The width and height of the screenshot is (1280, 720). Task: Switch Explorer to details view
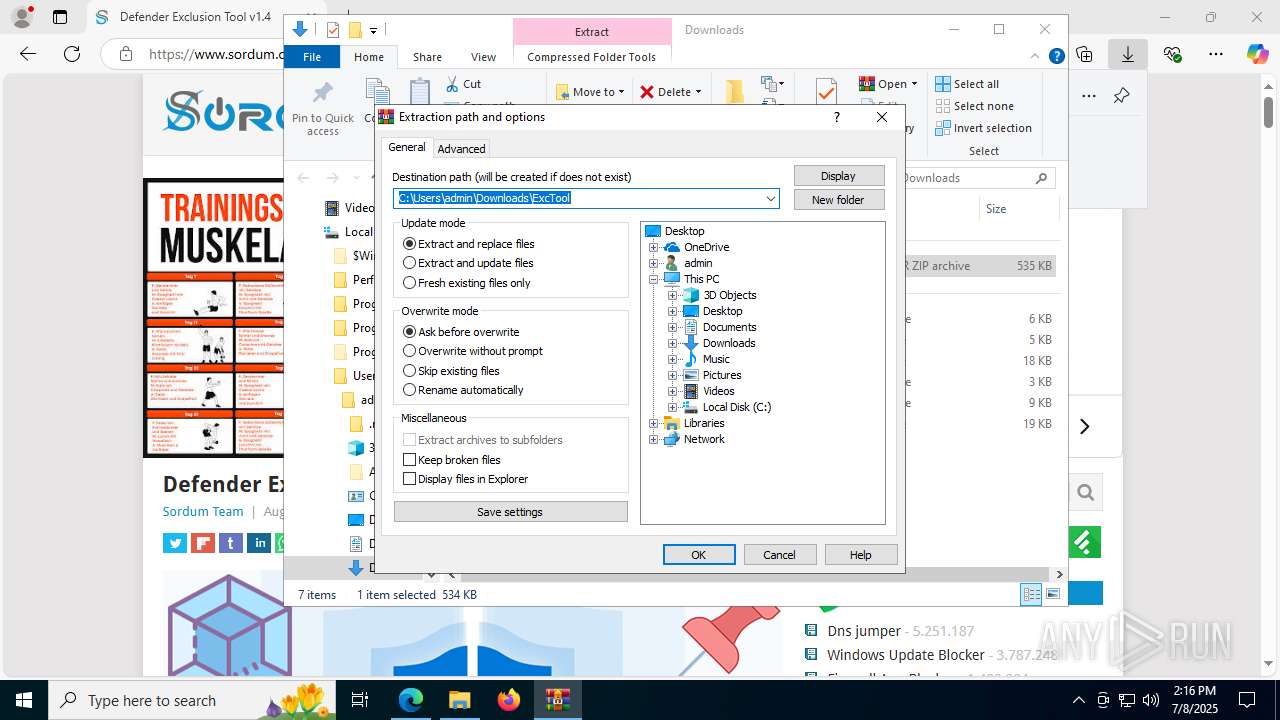[1031, 594]
